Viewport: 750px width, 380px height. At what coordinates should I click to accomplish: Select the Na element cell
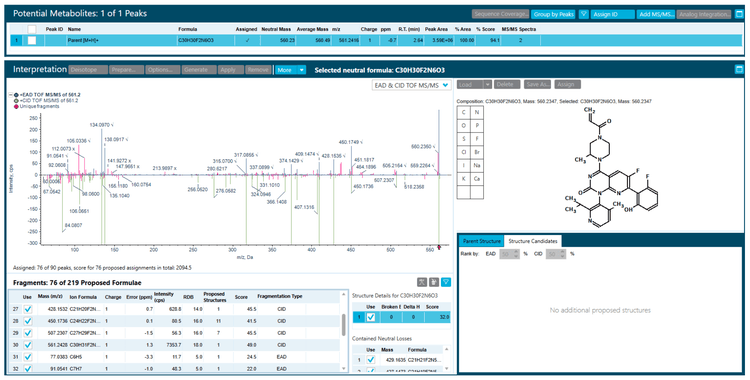(476, 165)
